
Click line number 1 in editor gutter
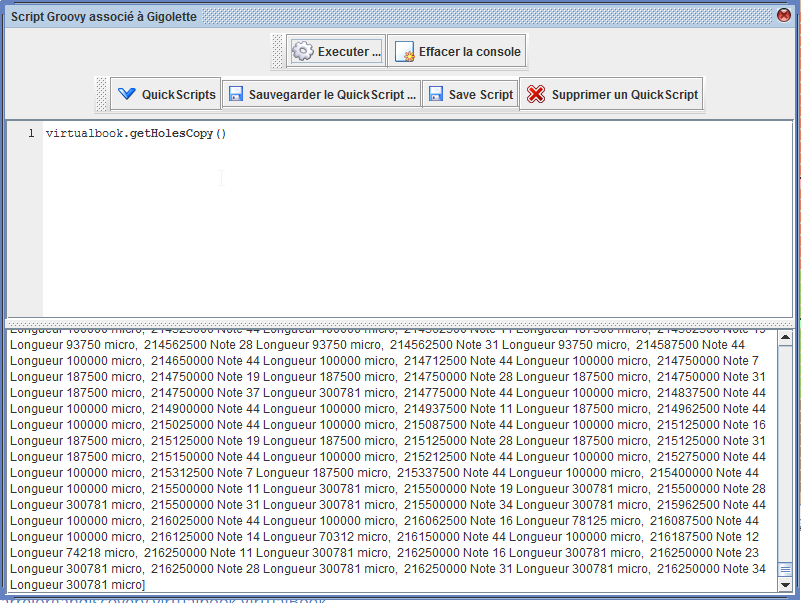31,134
